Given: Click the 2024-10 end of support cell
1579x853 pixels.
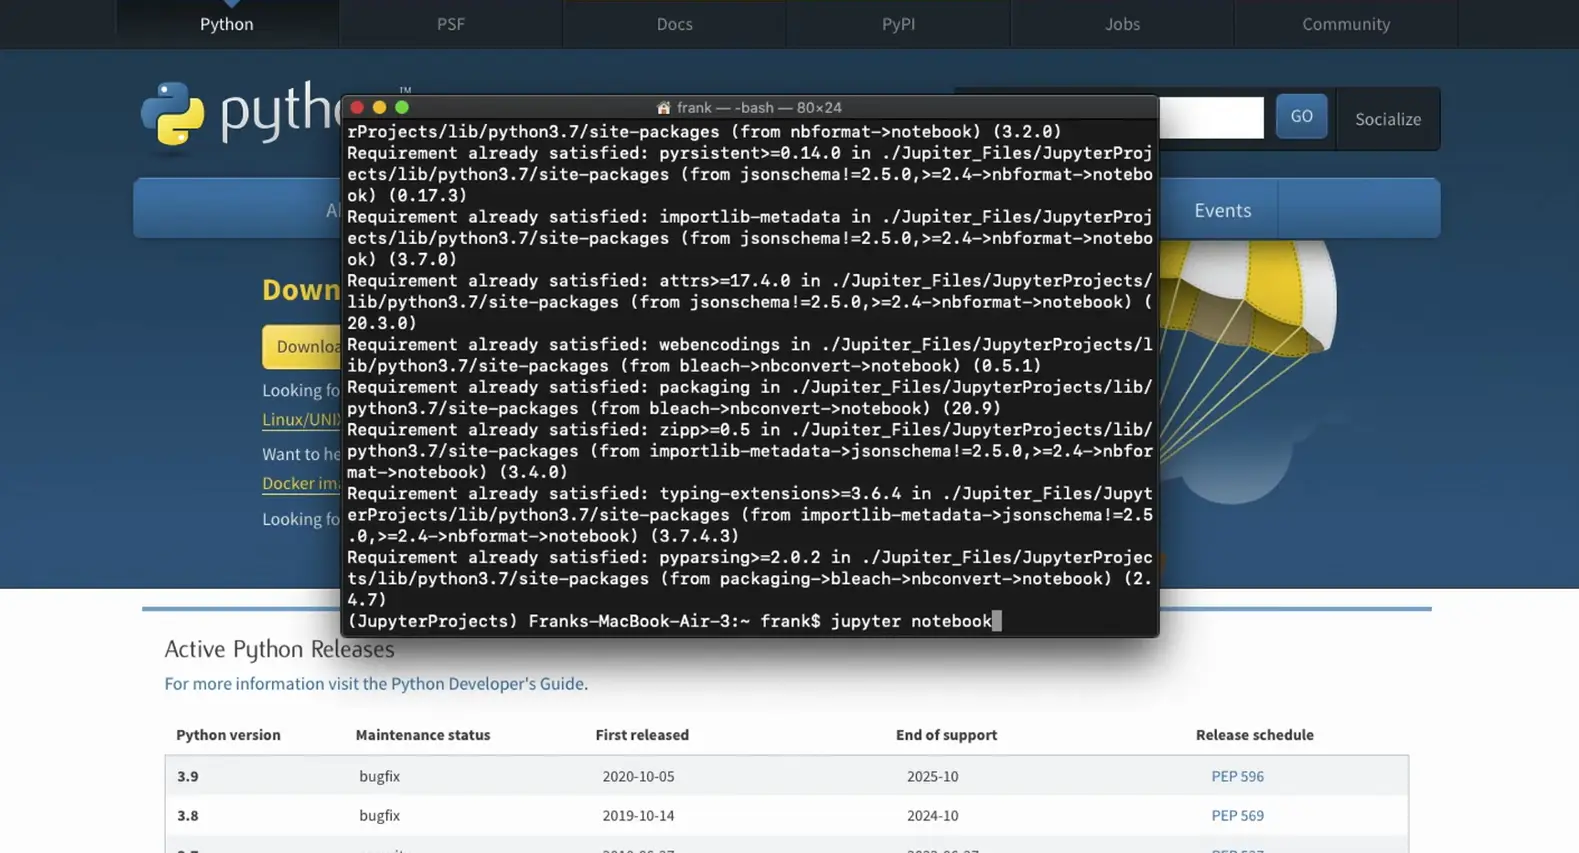Looking at the screenshot, I should pos(932,815).
